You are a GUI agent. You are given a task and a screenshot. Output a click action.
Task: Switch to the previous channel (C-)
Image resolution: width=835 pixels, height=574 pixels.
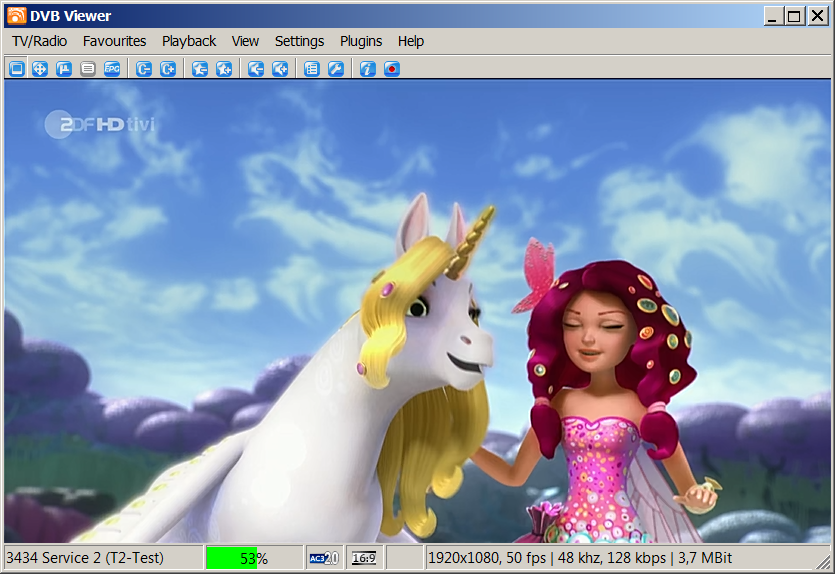144,69
